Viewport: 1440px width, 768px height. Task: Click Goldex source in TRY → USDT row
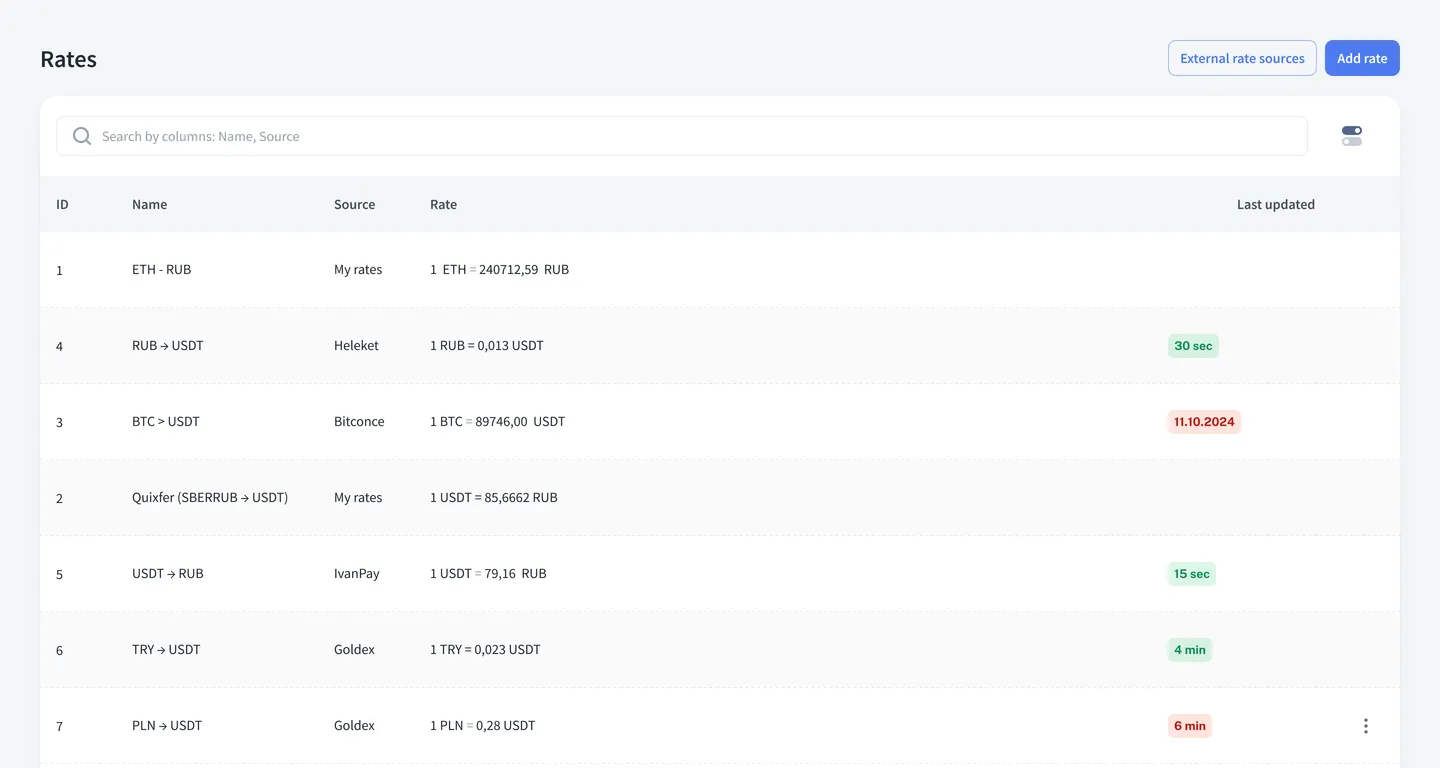[354, 650]
